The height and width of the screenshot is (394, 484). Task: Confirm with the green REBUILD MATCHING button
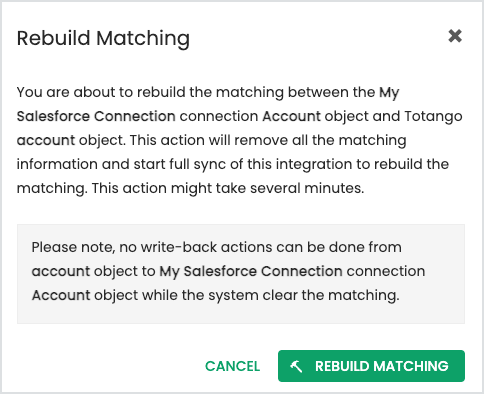click(371, 366)
